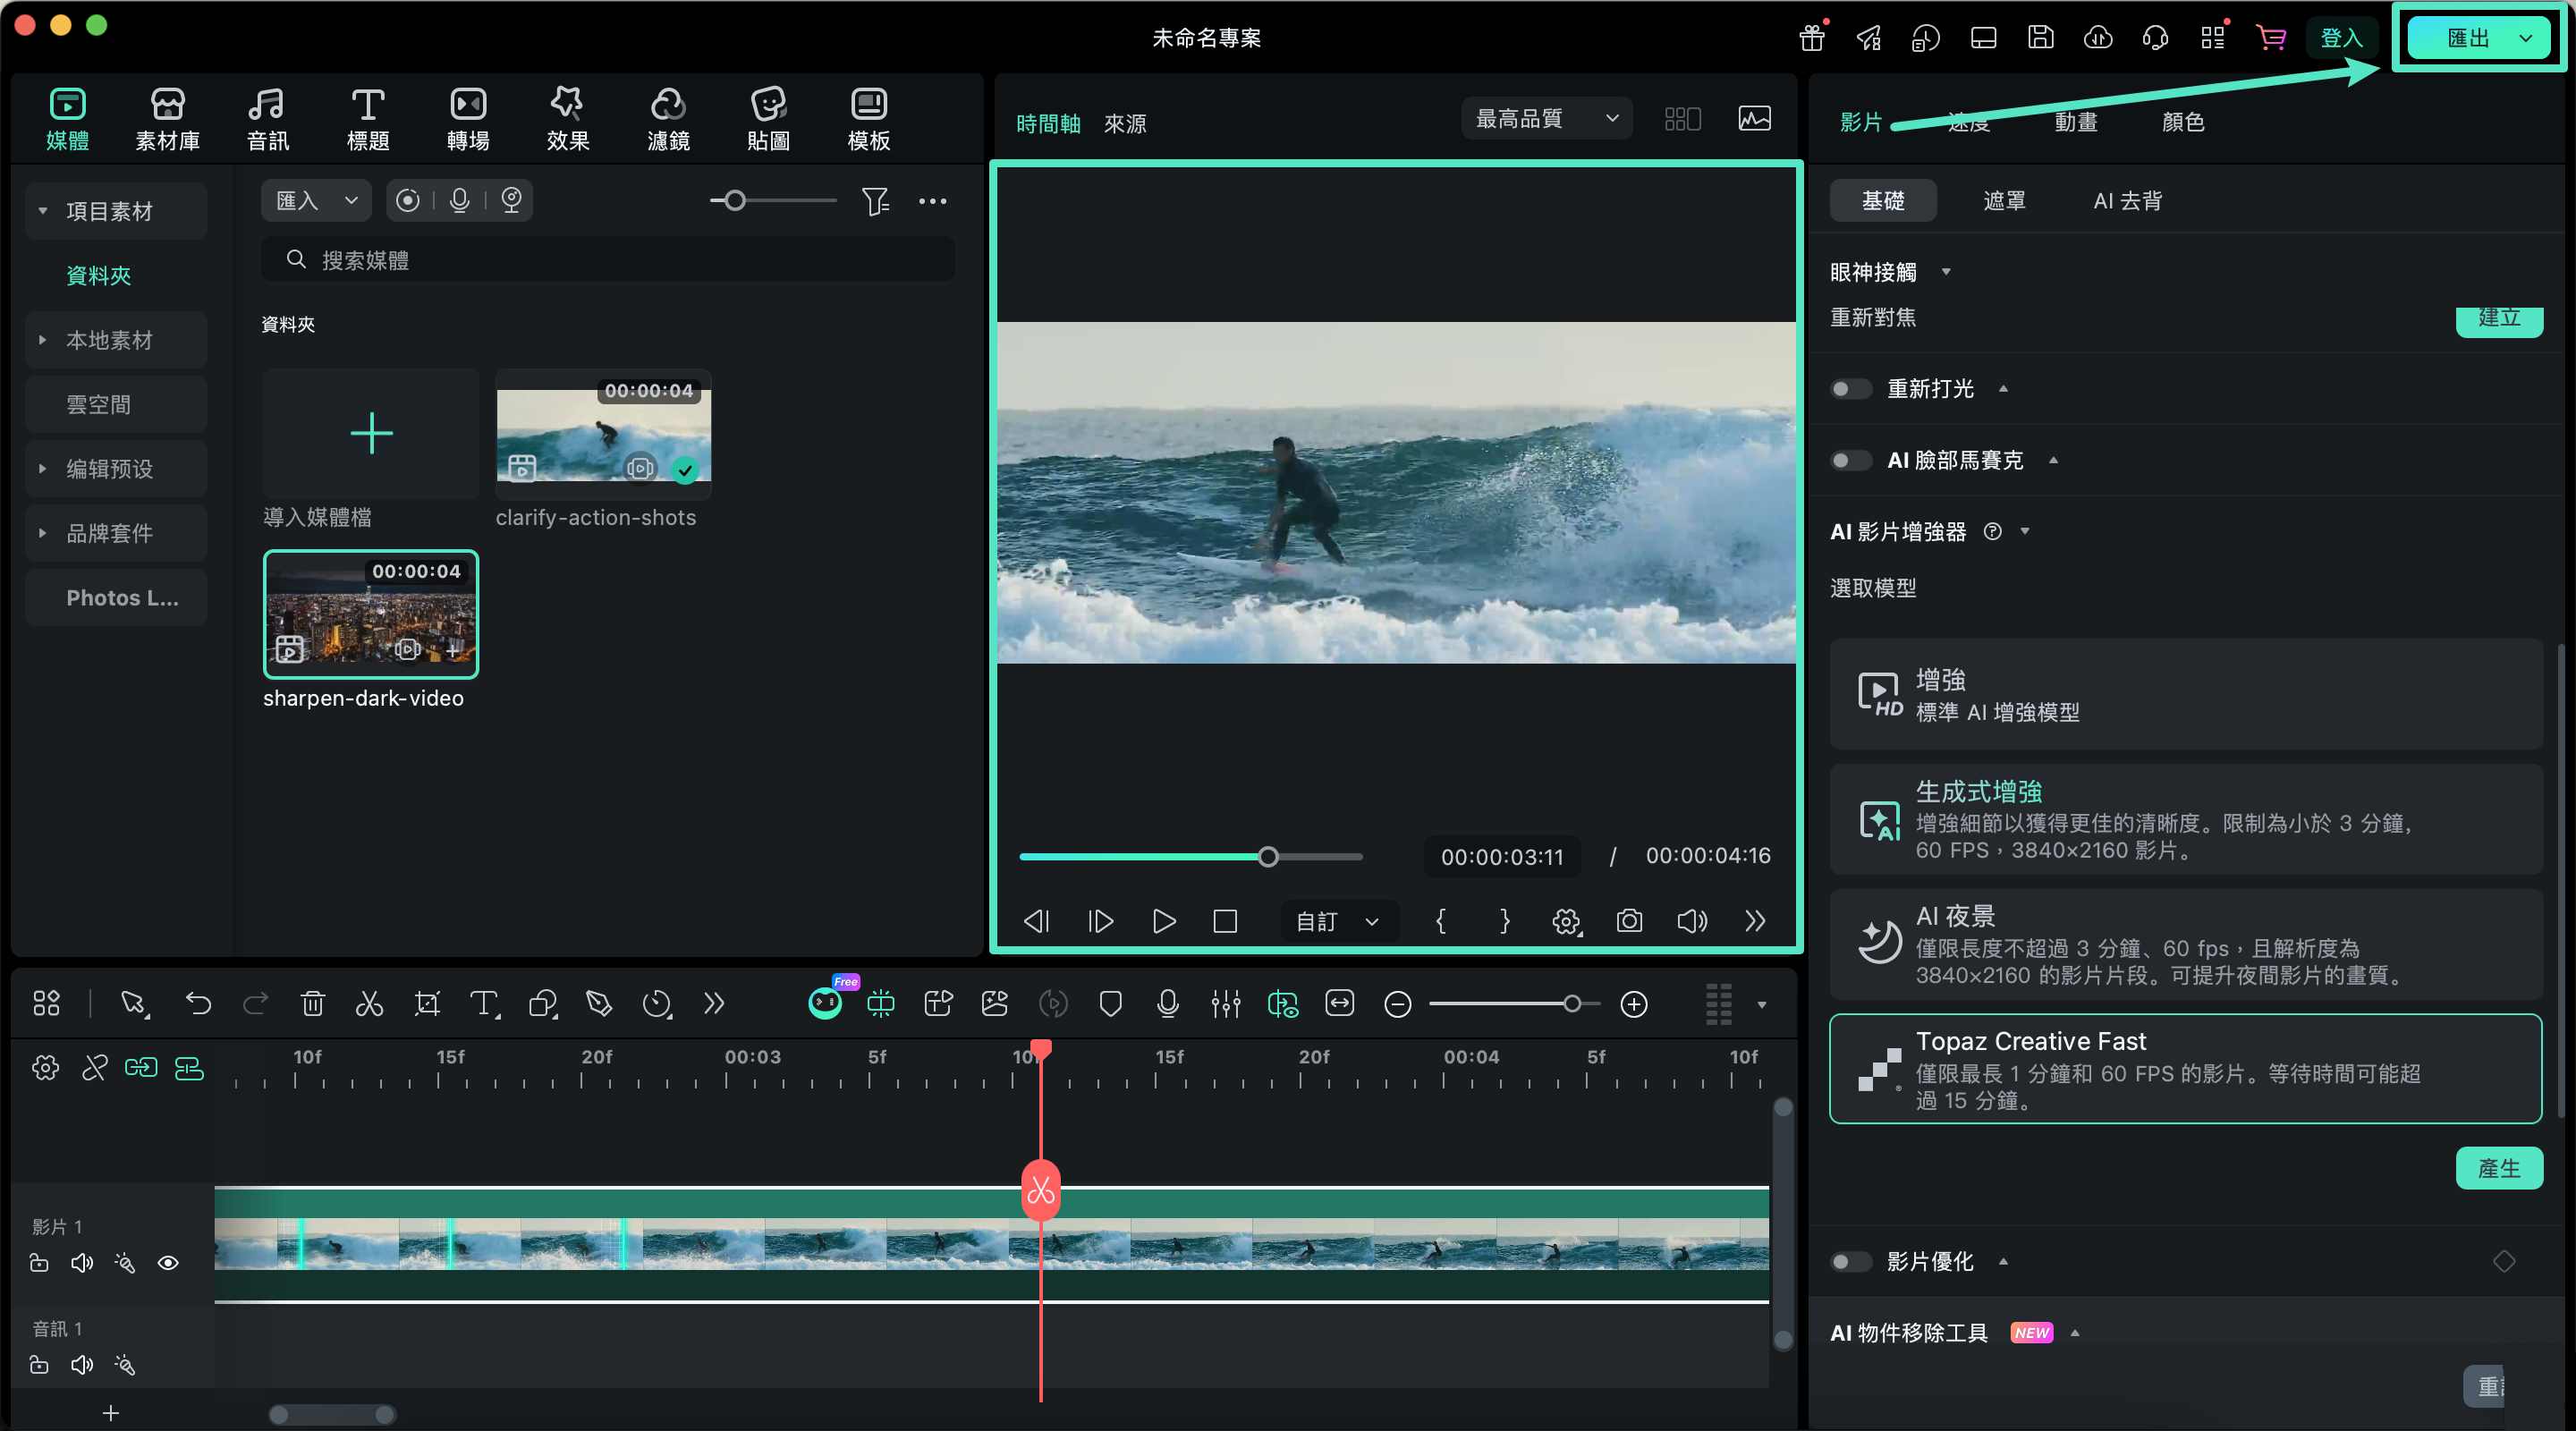Click the save project icon in title bar

point(2040,38)
